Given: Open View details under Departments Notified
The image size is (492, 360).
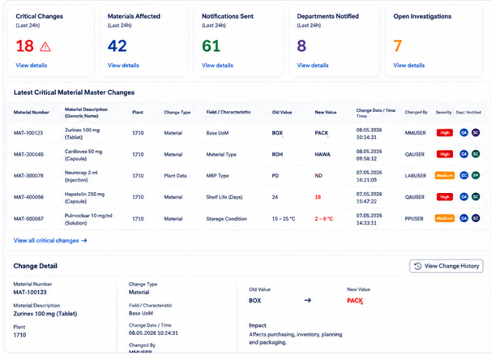Looking at the screenshot, I should (313, 65).
